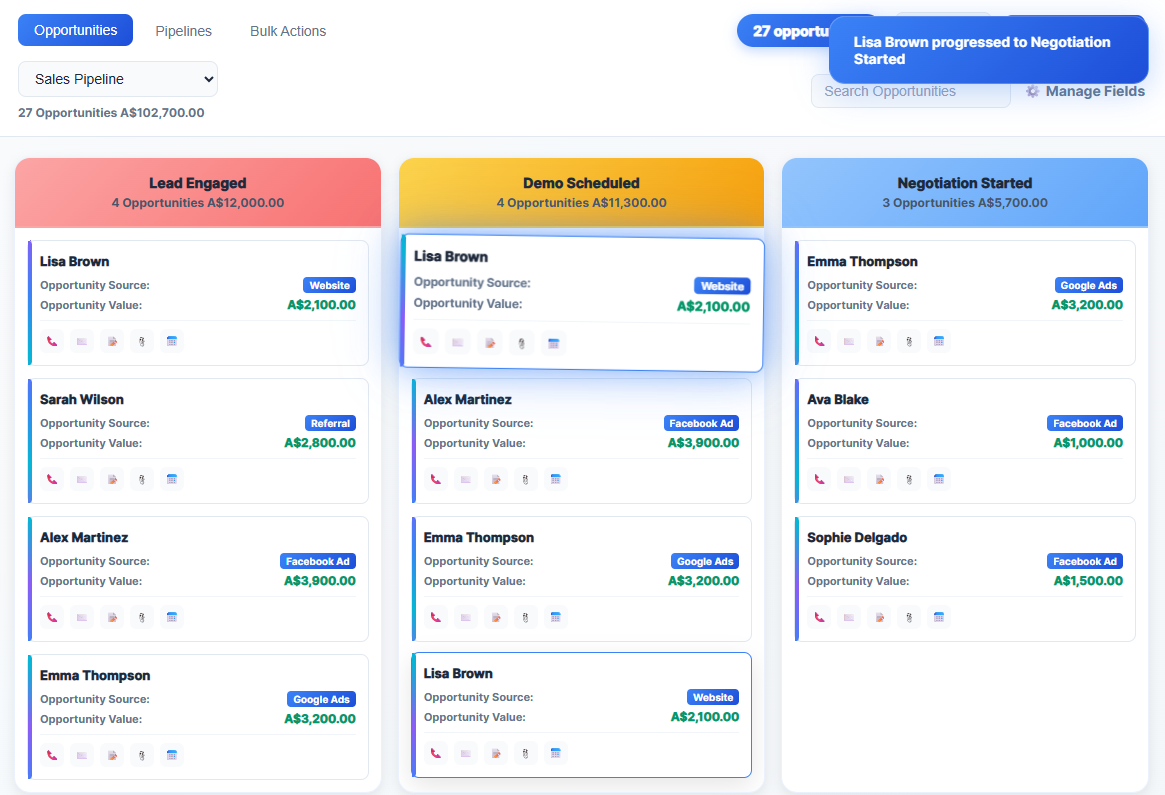Open the Bulk Actions tab
This screenshot has width=1165, height=795.
pyautogui.click(x=287, y=30)
